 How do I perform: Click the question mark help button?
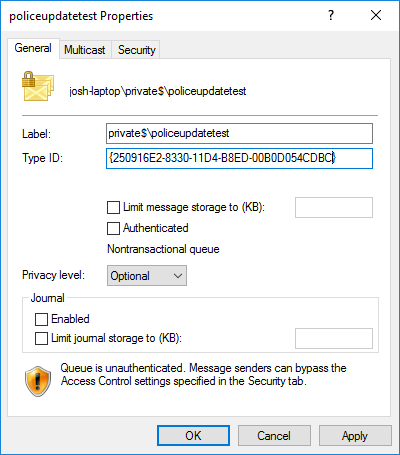click(331, 15)
